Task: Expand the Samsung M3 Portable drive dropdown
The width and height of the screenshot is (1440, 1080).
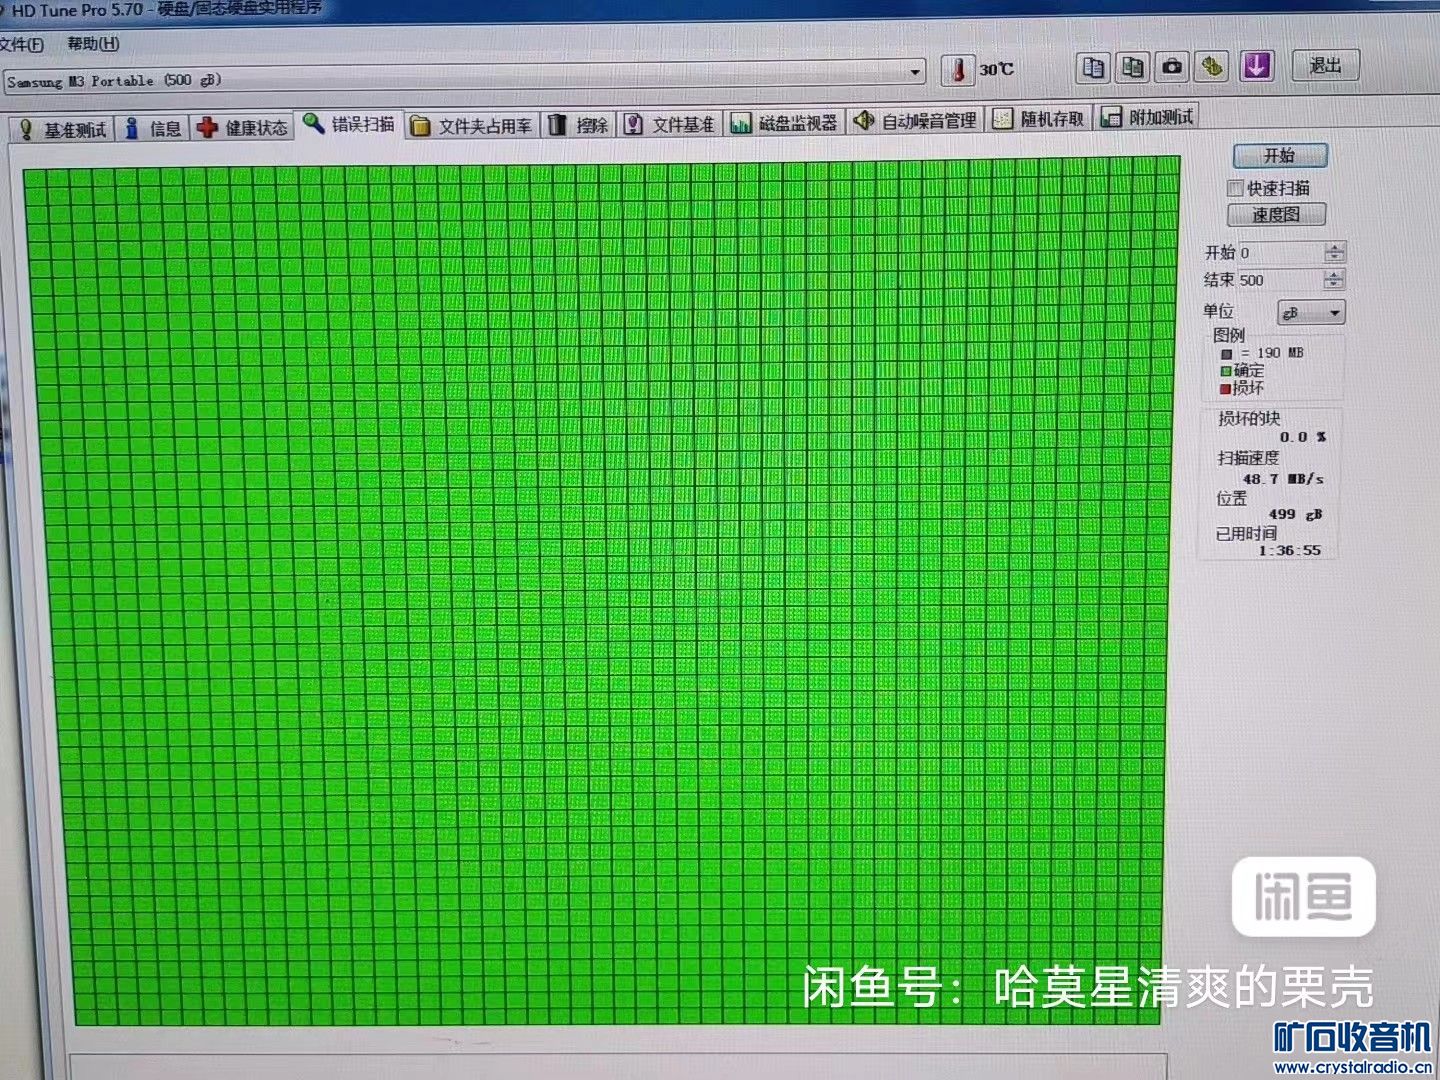Action: tap(915, 72)
